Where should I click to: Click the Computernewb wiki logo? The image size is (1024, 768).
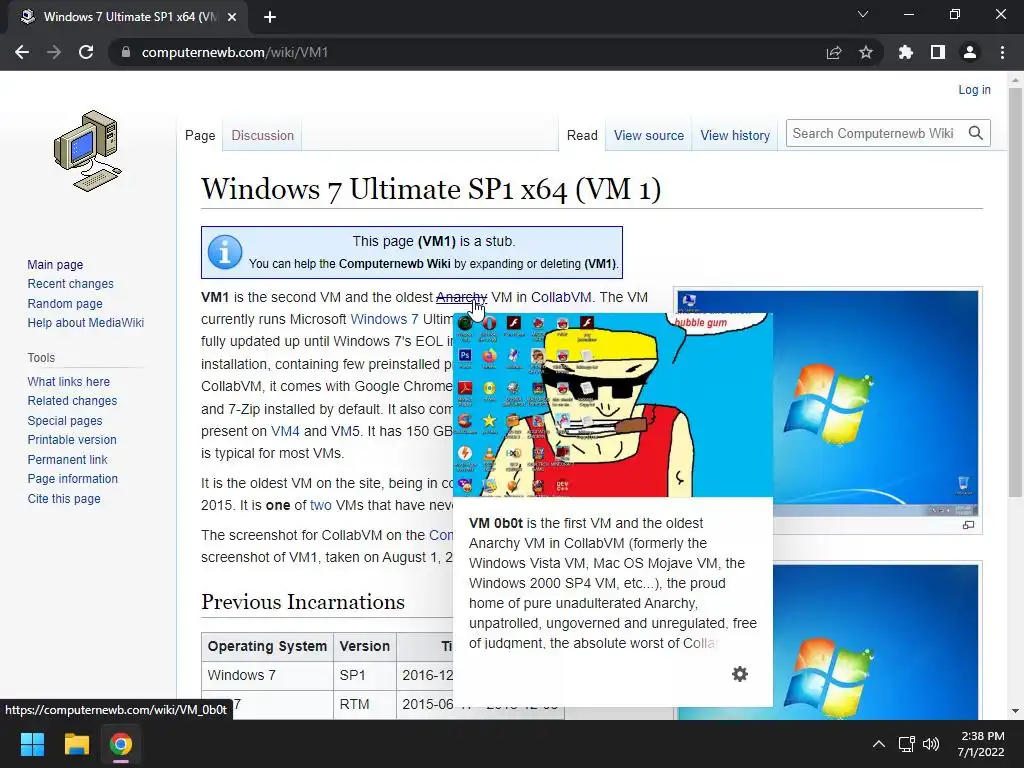point(88,151)
